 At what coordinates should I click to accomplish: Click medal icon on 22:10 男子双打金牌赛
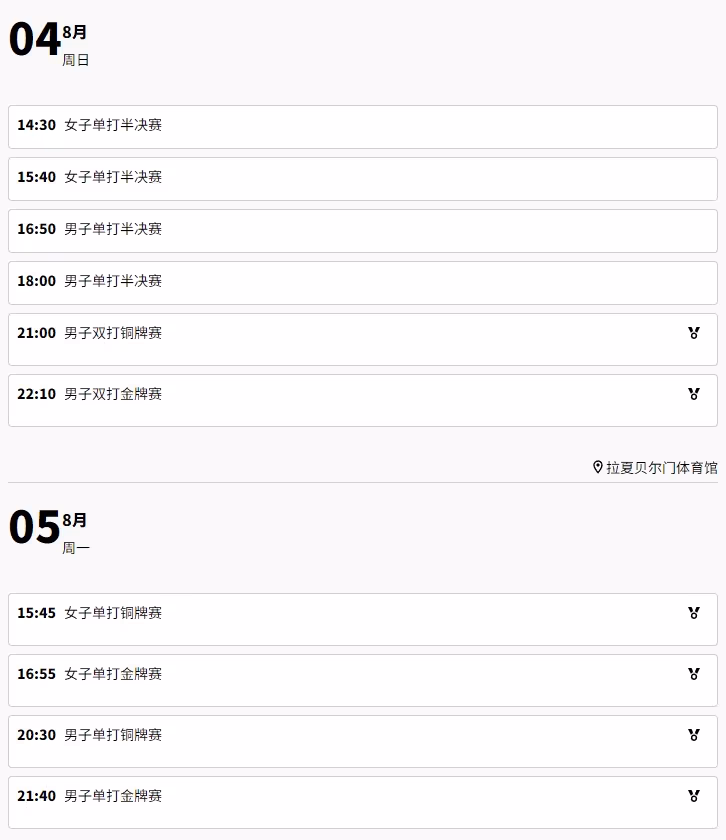(x=694, y=394)
